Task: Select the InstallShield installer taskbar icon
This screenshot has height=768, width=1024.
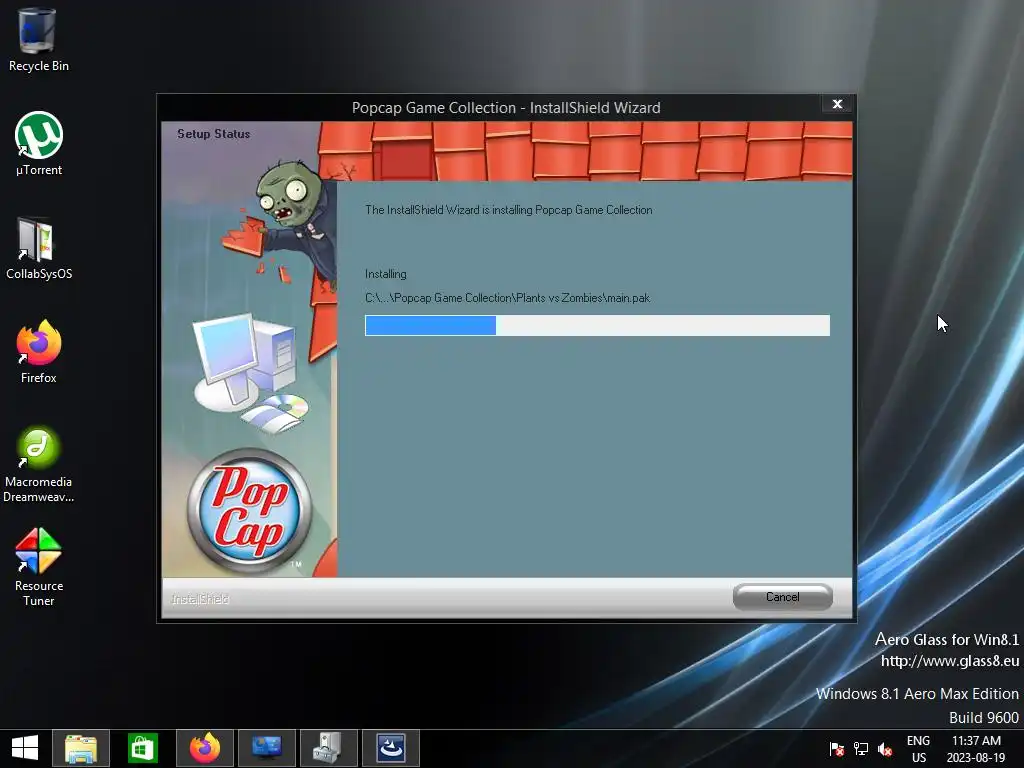Action: [391, 748]
